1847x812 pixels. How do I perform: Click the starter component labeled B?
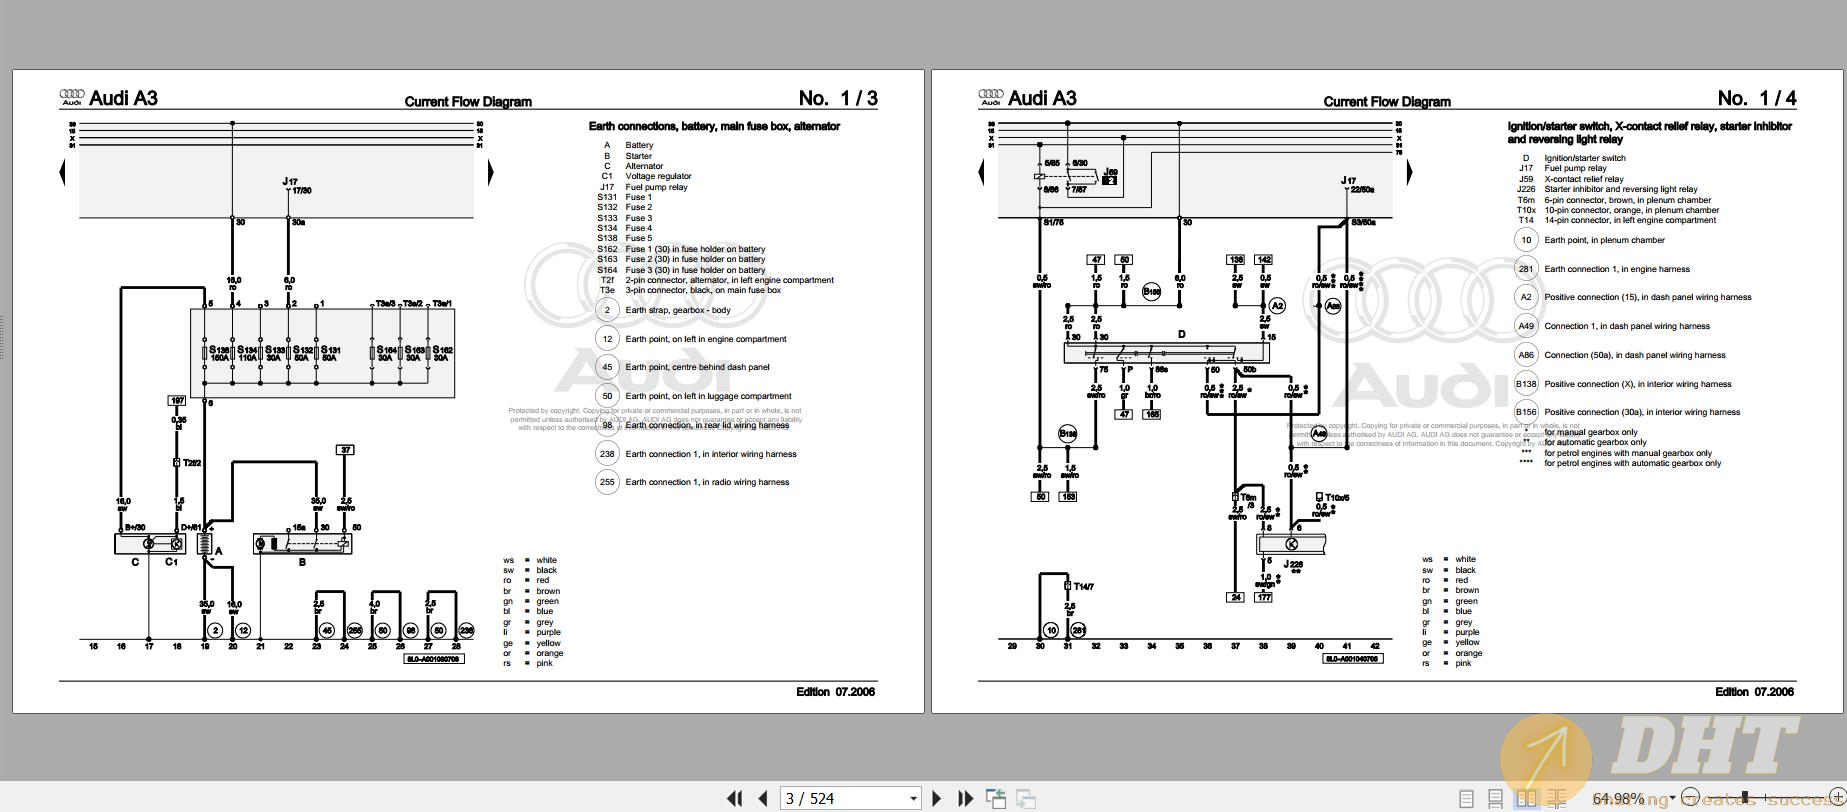302,543
